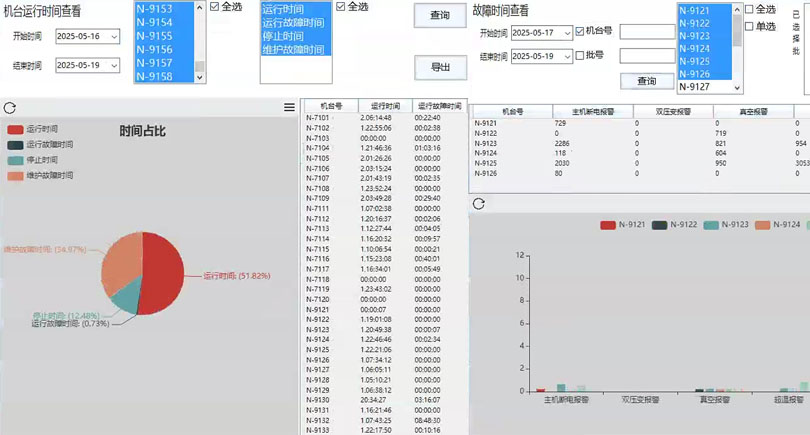The width and height of the screenshot is (810, 435).
Task: Check the 单选 checkbox
Action: (x=750, y=25)
